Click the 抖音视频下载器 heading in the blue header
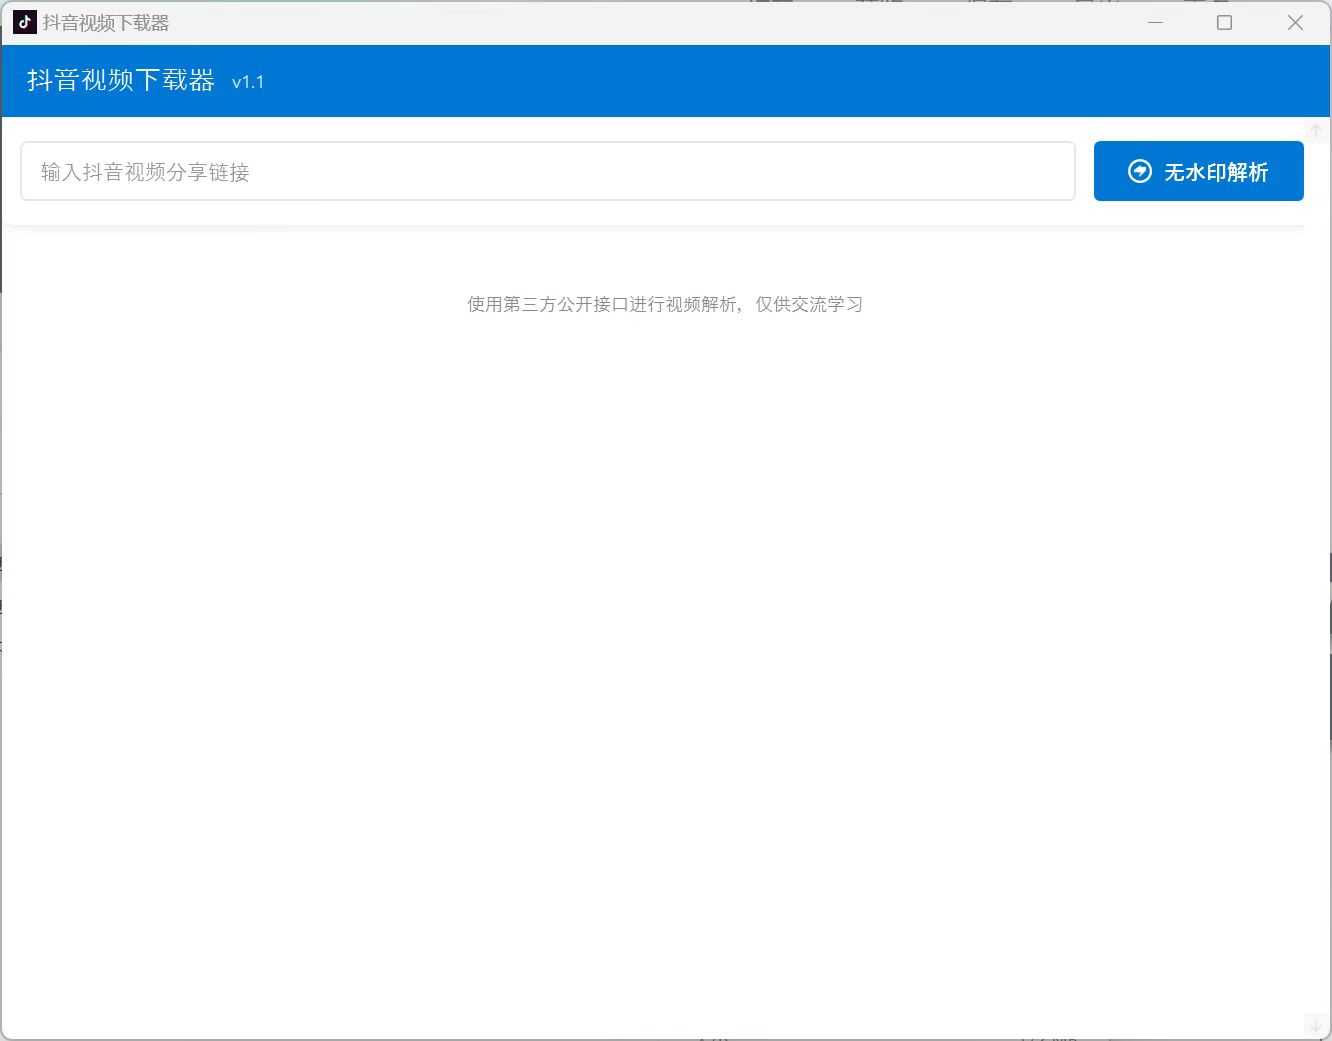The height and width of the screenshot is (1041, 1332). click(x=121, y=80)
